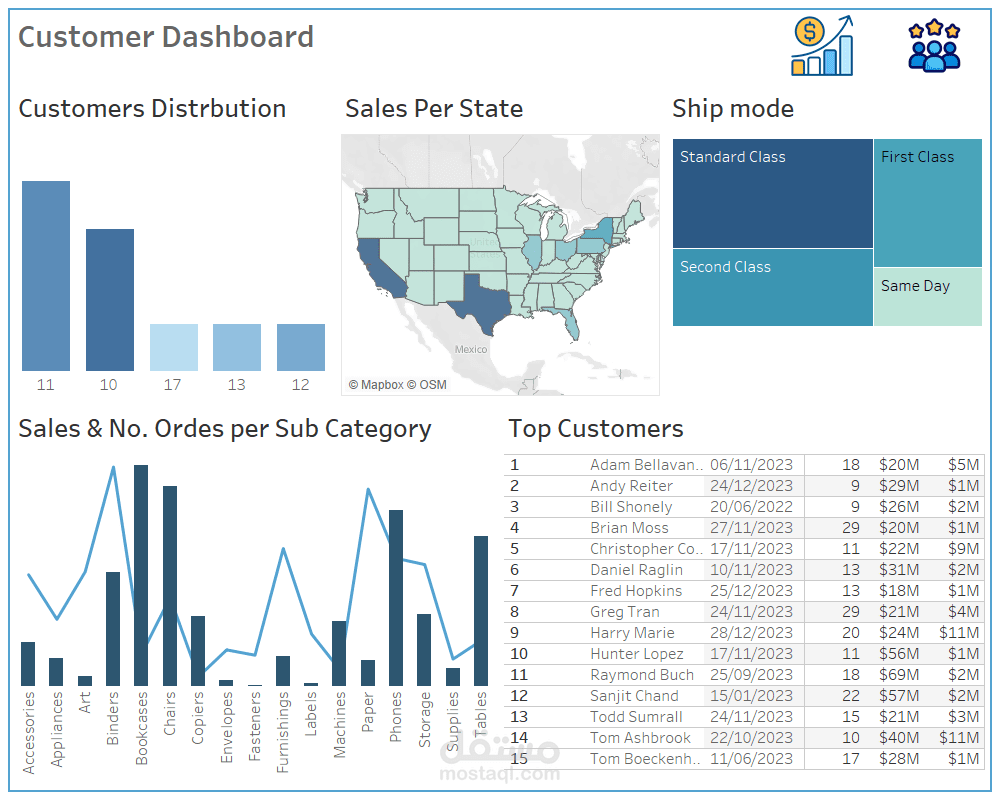Screen dimensions: 1000x800
Task: Select customer Daniel Raglin
Action: coord(636,570)
